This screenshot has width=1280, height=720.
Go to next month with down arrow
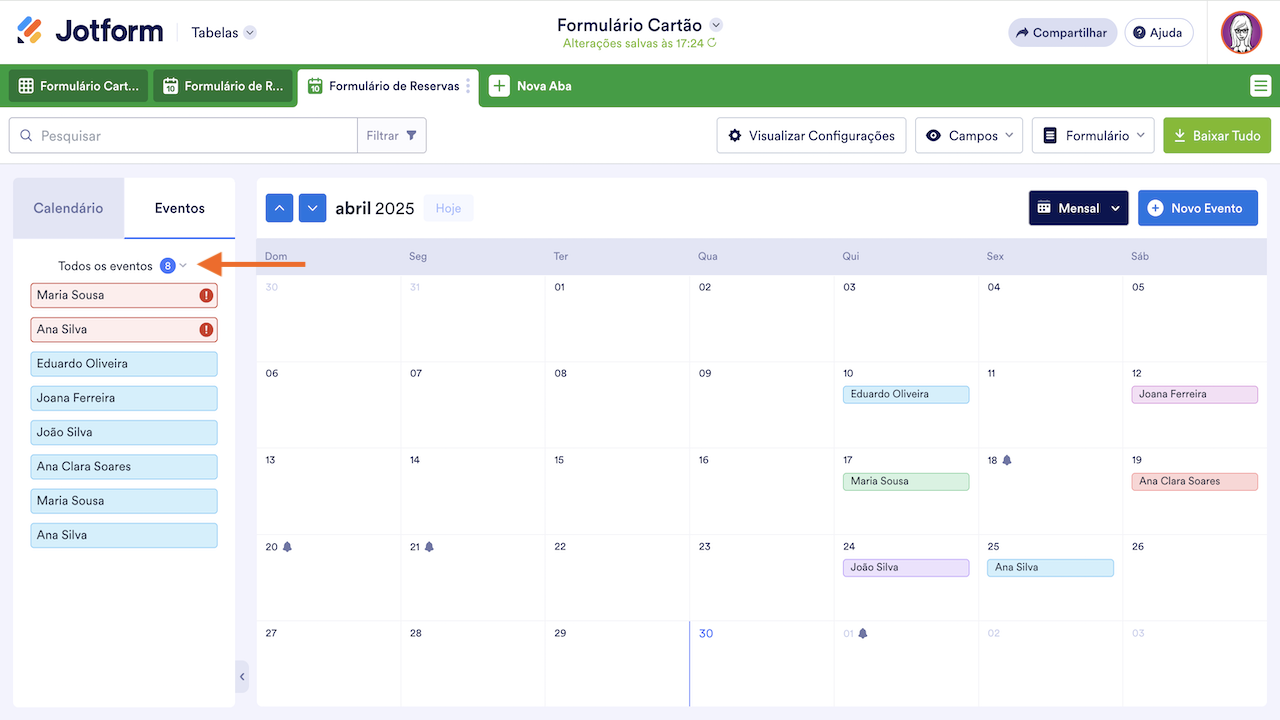click(x=313, y=208)
